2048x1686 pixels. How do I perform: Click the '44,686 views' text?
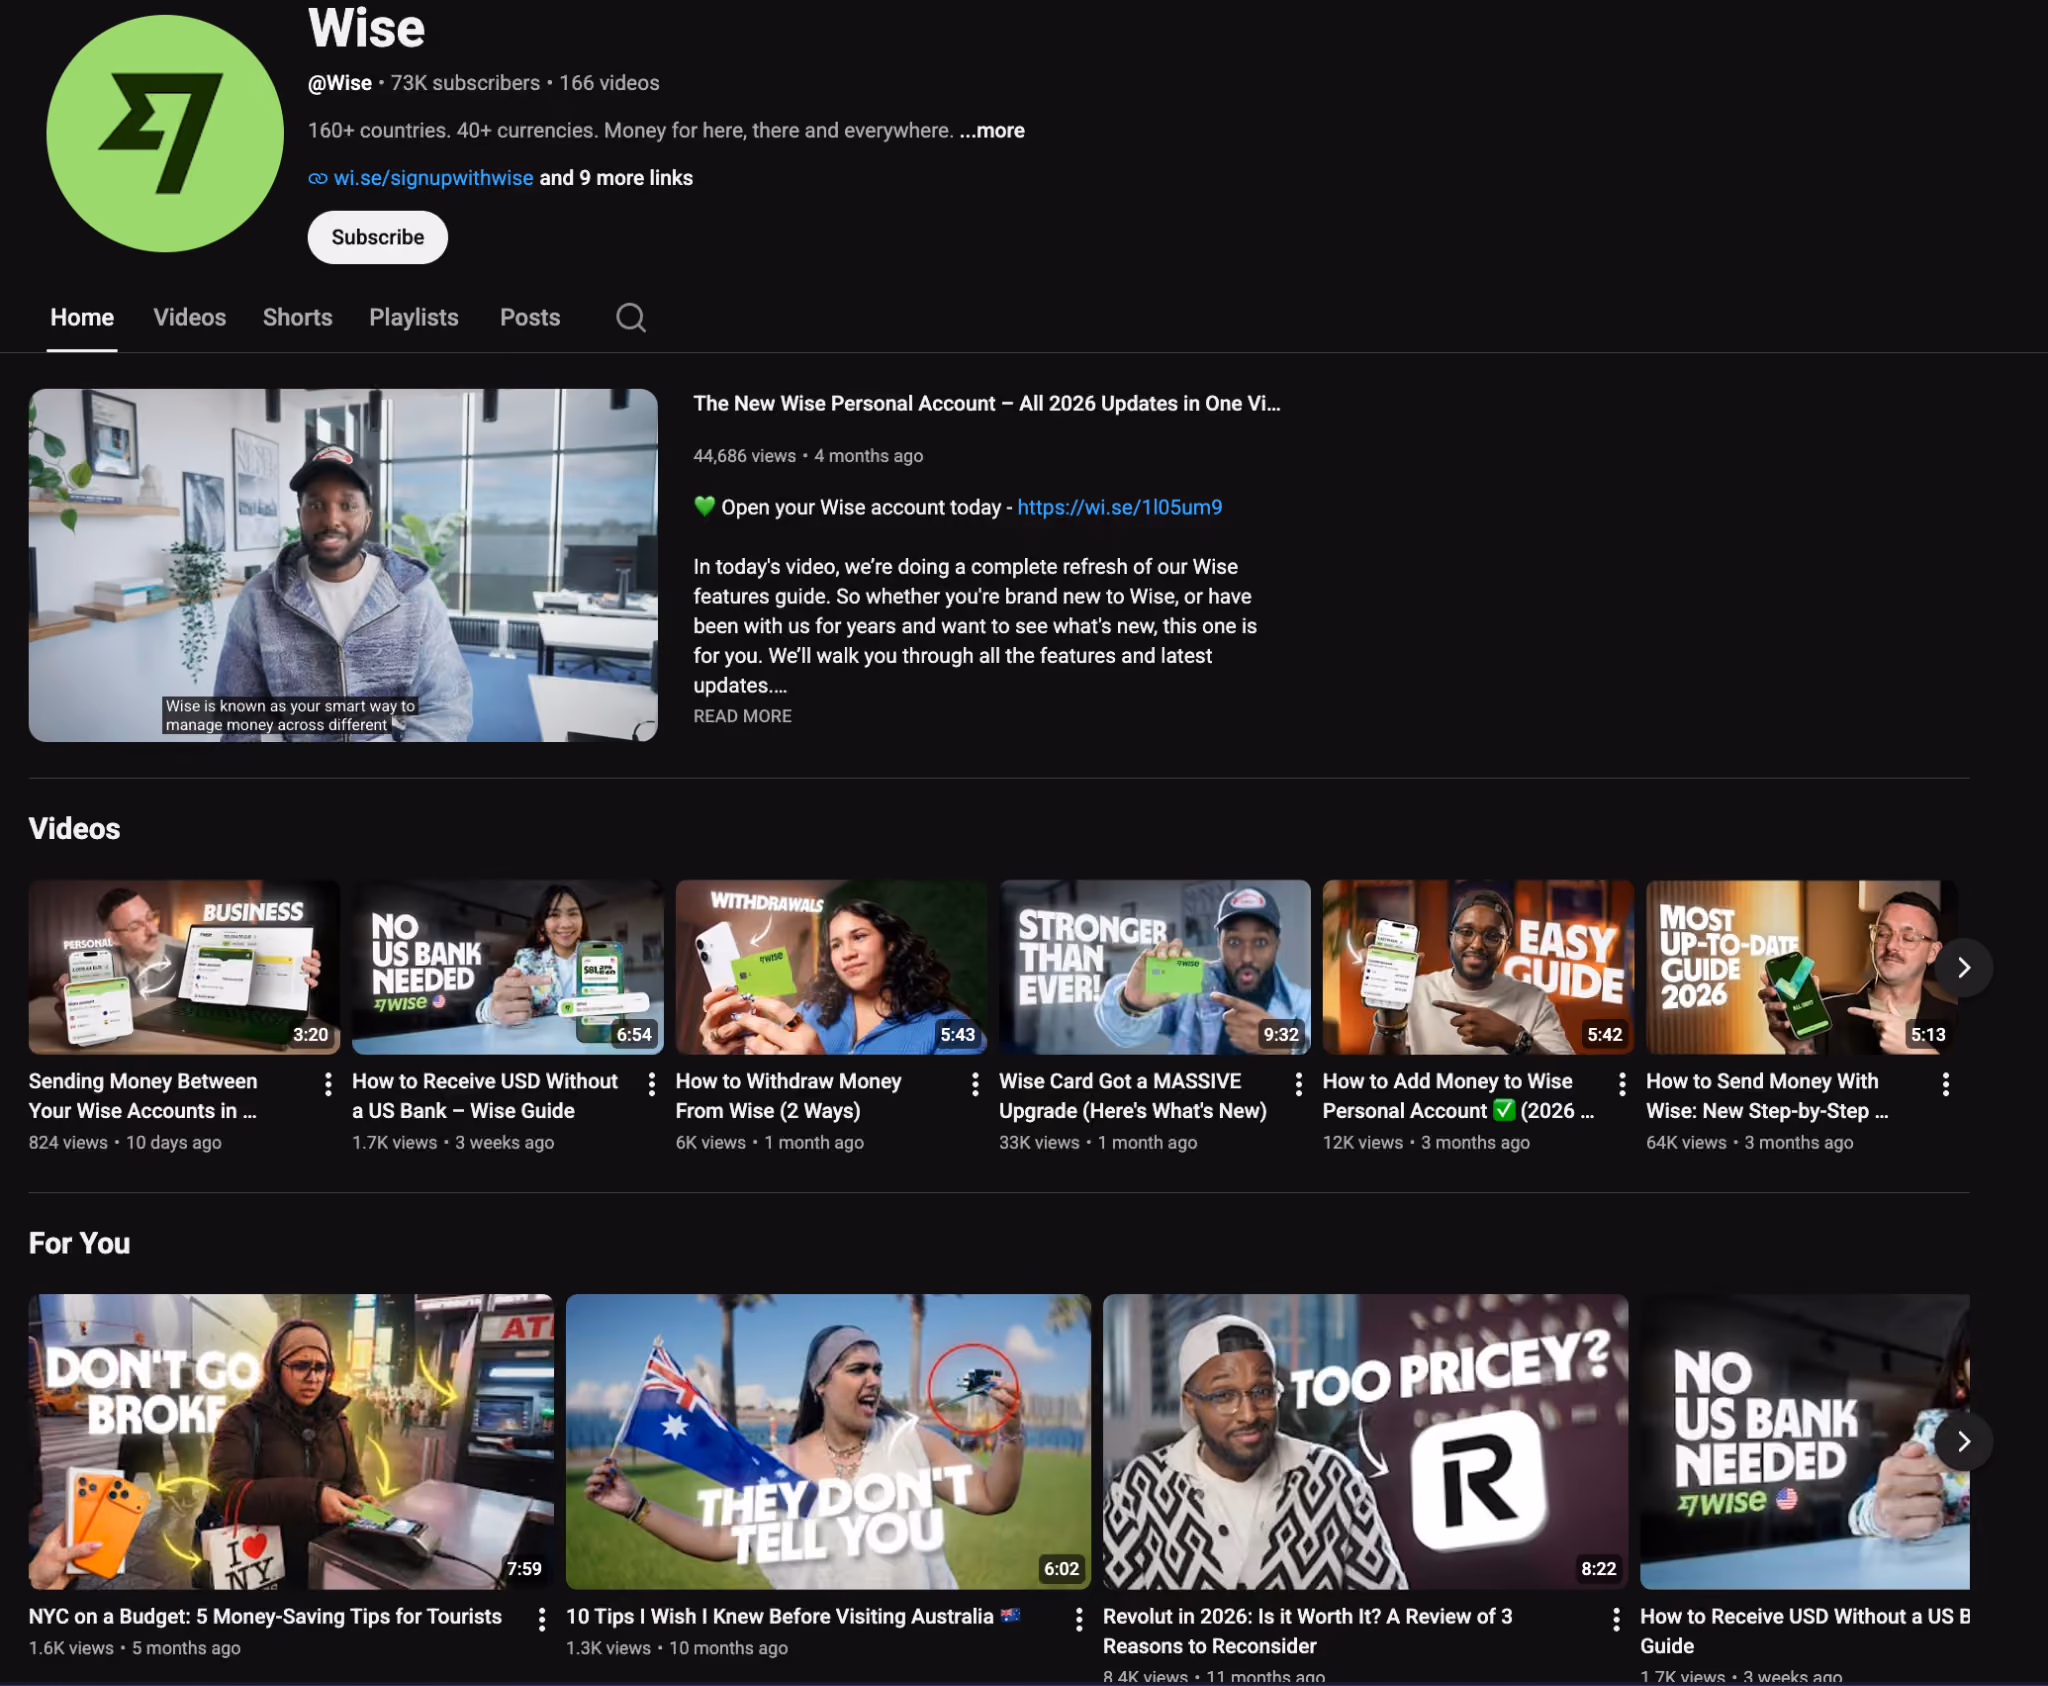point(745,456)
